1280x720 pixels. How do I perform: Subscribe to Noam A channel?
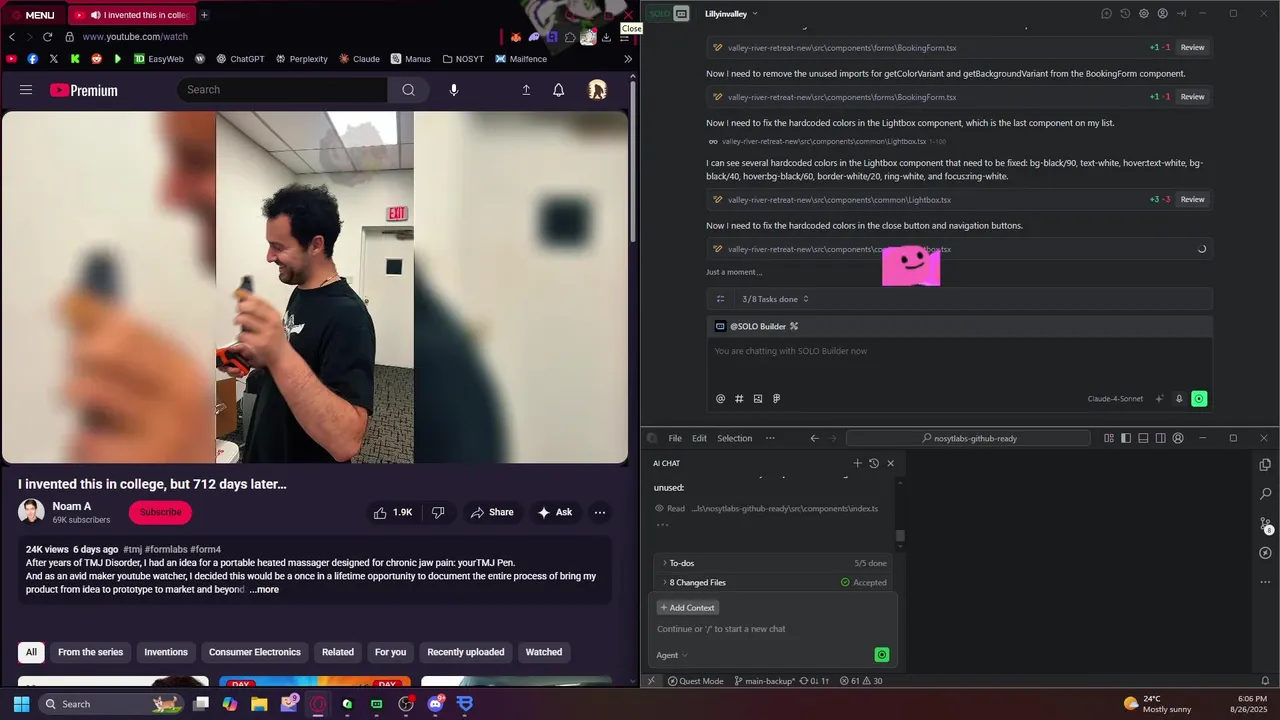pos(160,512)
